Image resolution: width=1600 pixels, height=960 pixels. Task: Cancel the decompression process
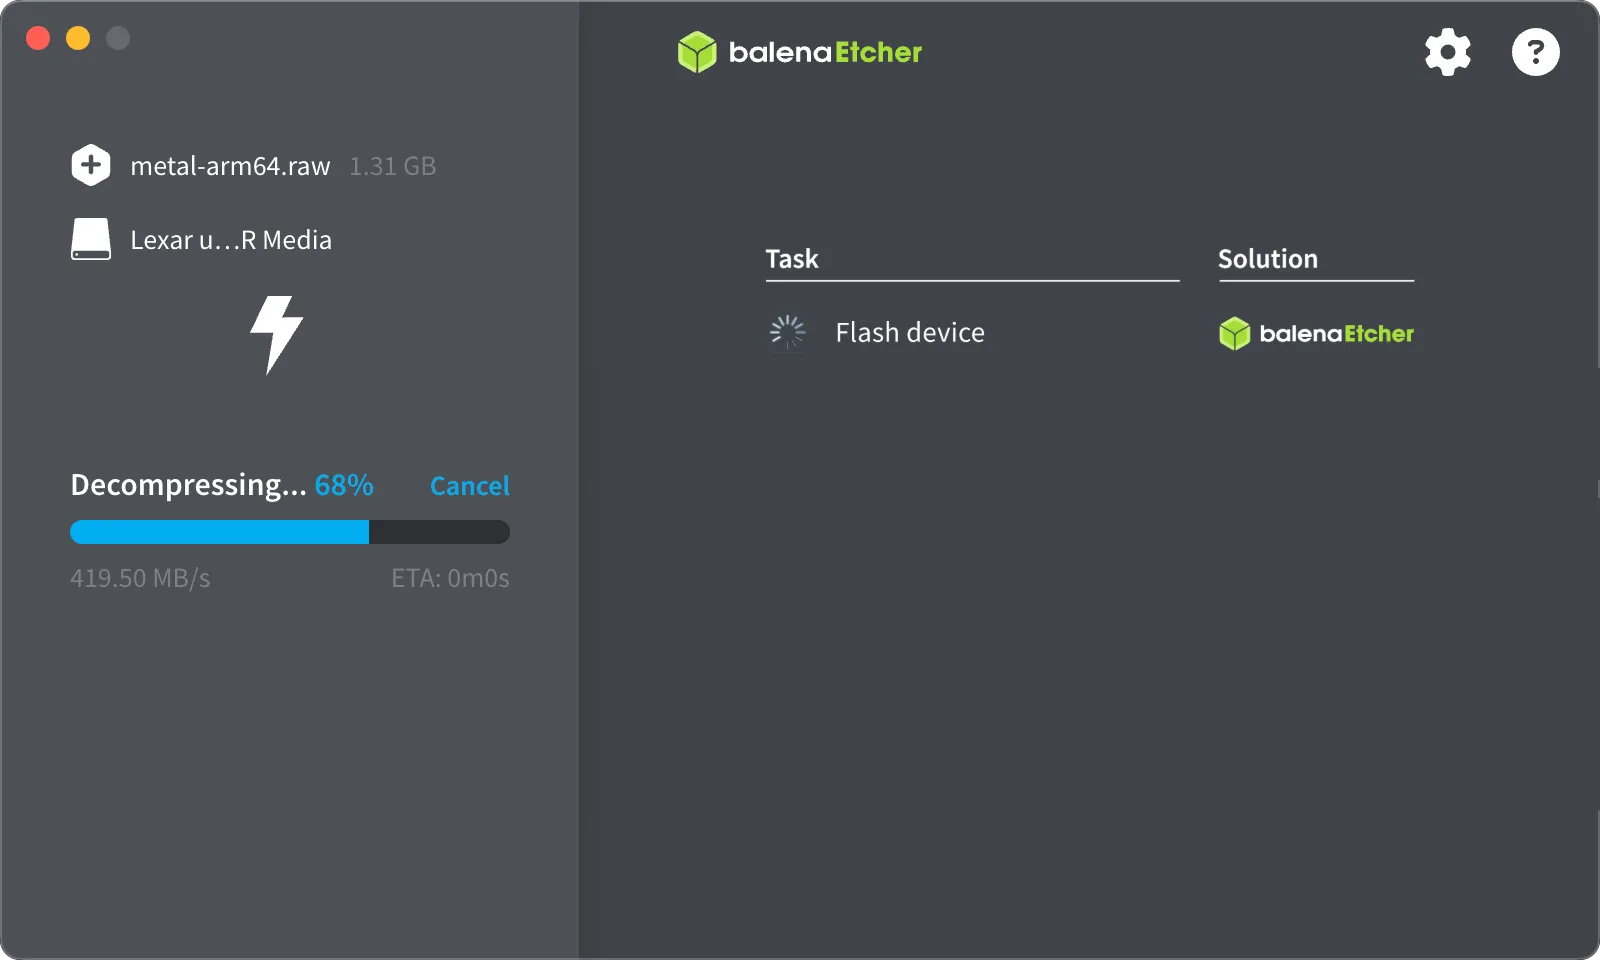pyautogui.click(x=469, y=486)
